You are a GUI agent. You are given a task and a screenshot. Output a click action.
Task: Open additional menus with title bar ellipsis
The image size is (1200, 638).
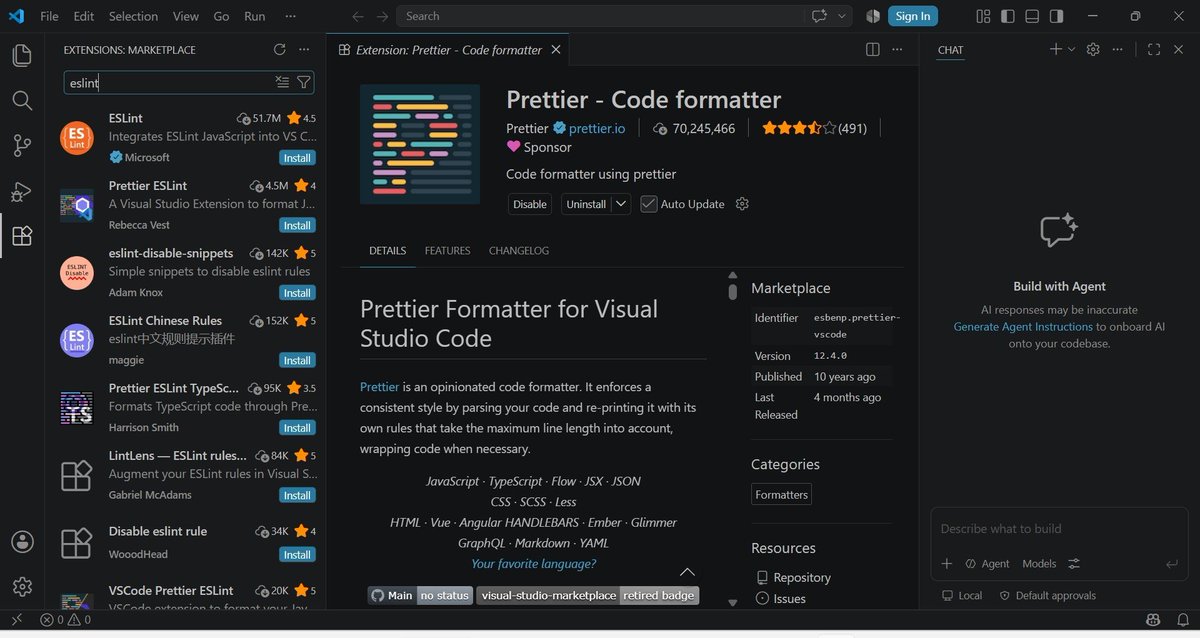point(290,16)
